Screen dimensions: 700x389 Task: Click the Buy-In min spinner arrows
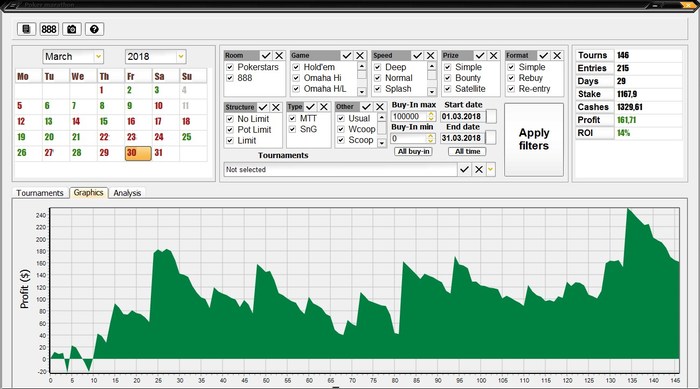pos(431,138)
